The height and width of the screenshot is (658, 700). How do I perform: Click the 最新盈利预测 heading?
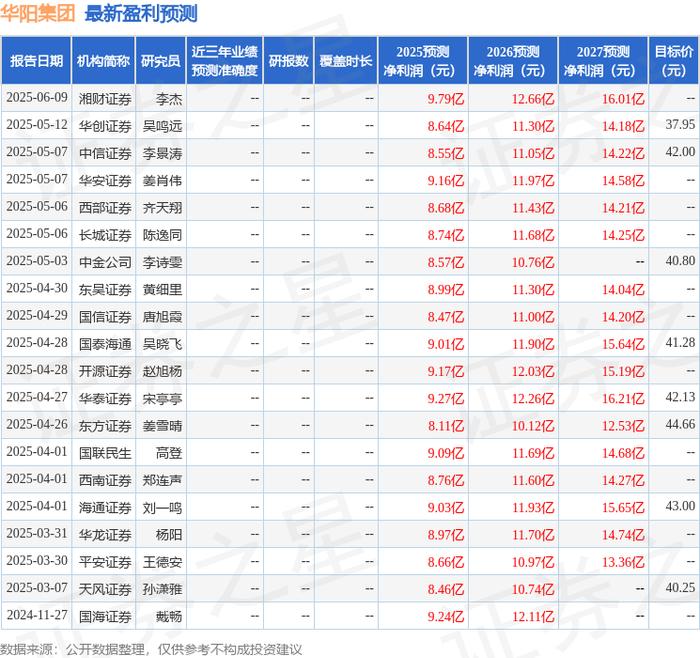(x=141, y=13)
